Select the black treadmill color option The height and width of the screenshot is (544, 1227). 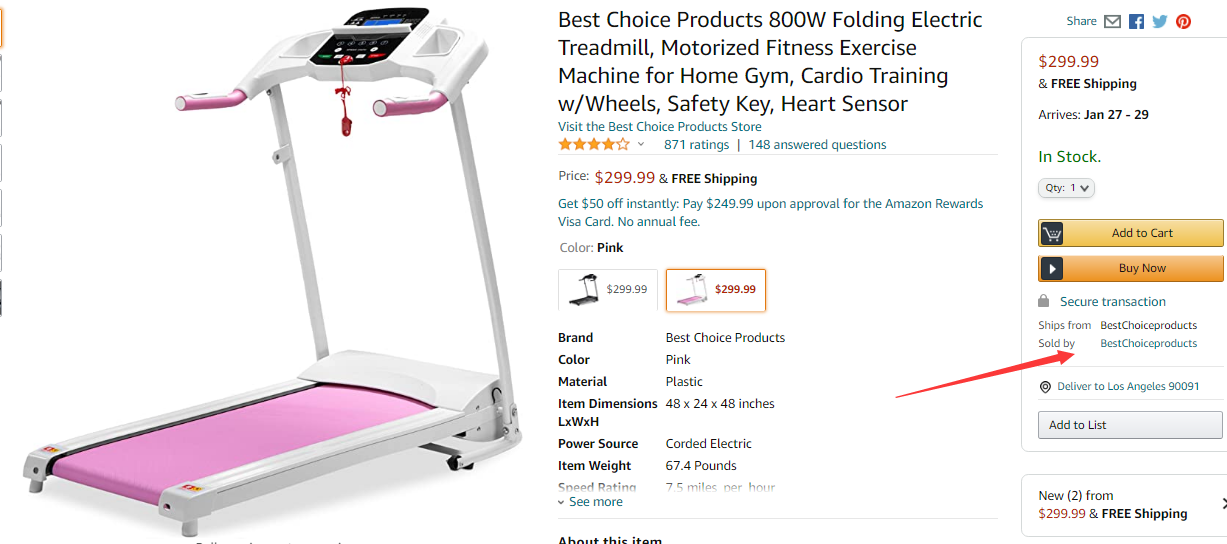(x=608, y=290)
